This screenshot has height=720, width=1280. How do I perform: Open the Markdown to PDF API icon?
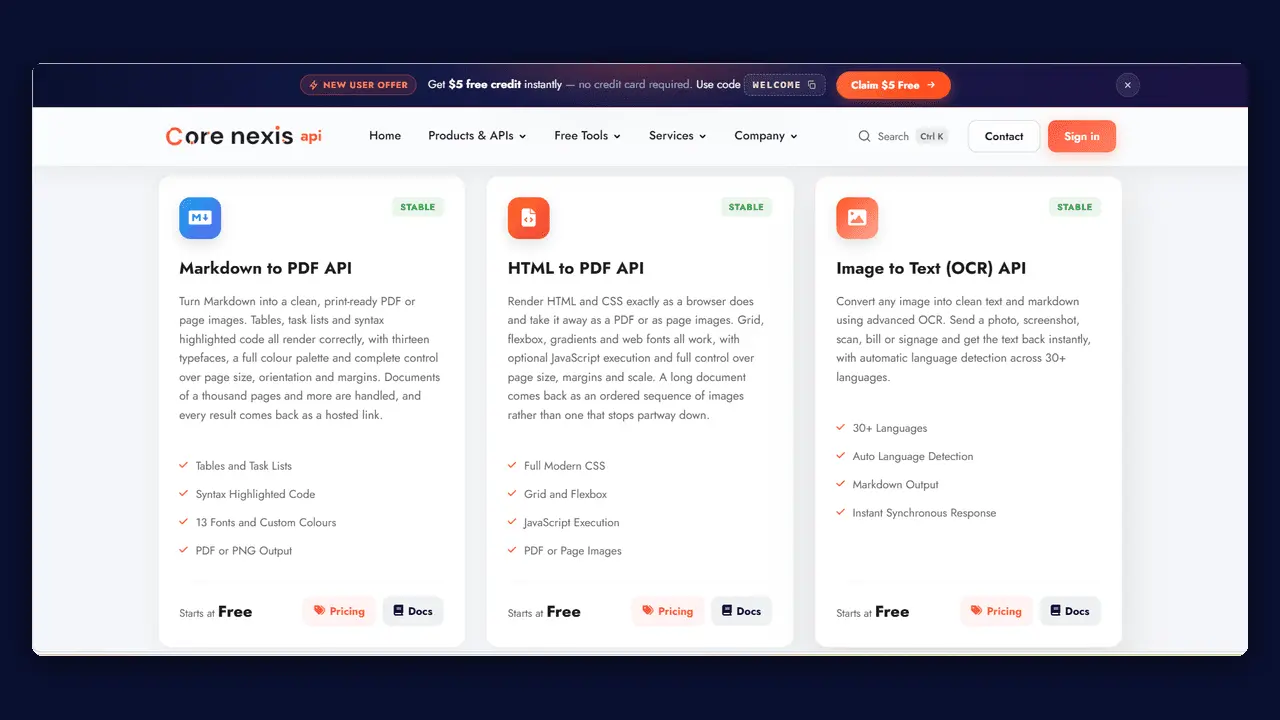tap(200, 218)
